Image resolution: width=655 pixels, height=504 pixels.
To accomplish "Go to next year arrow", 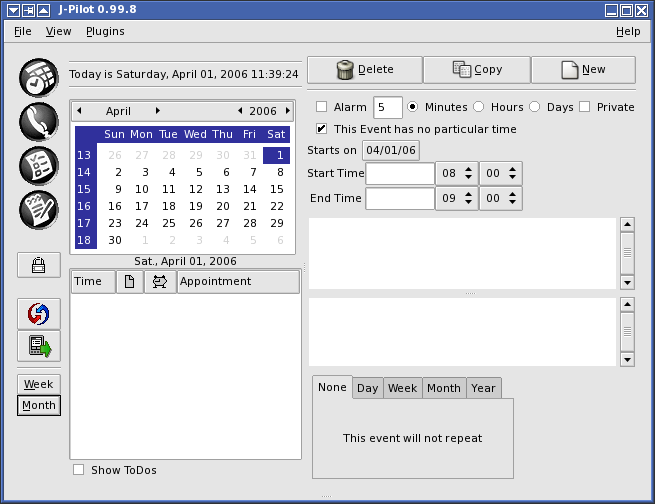I will pos(288,111).
